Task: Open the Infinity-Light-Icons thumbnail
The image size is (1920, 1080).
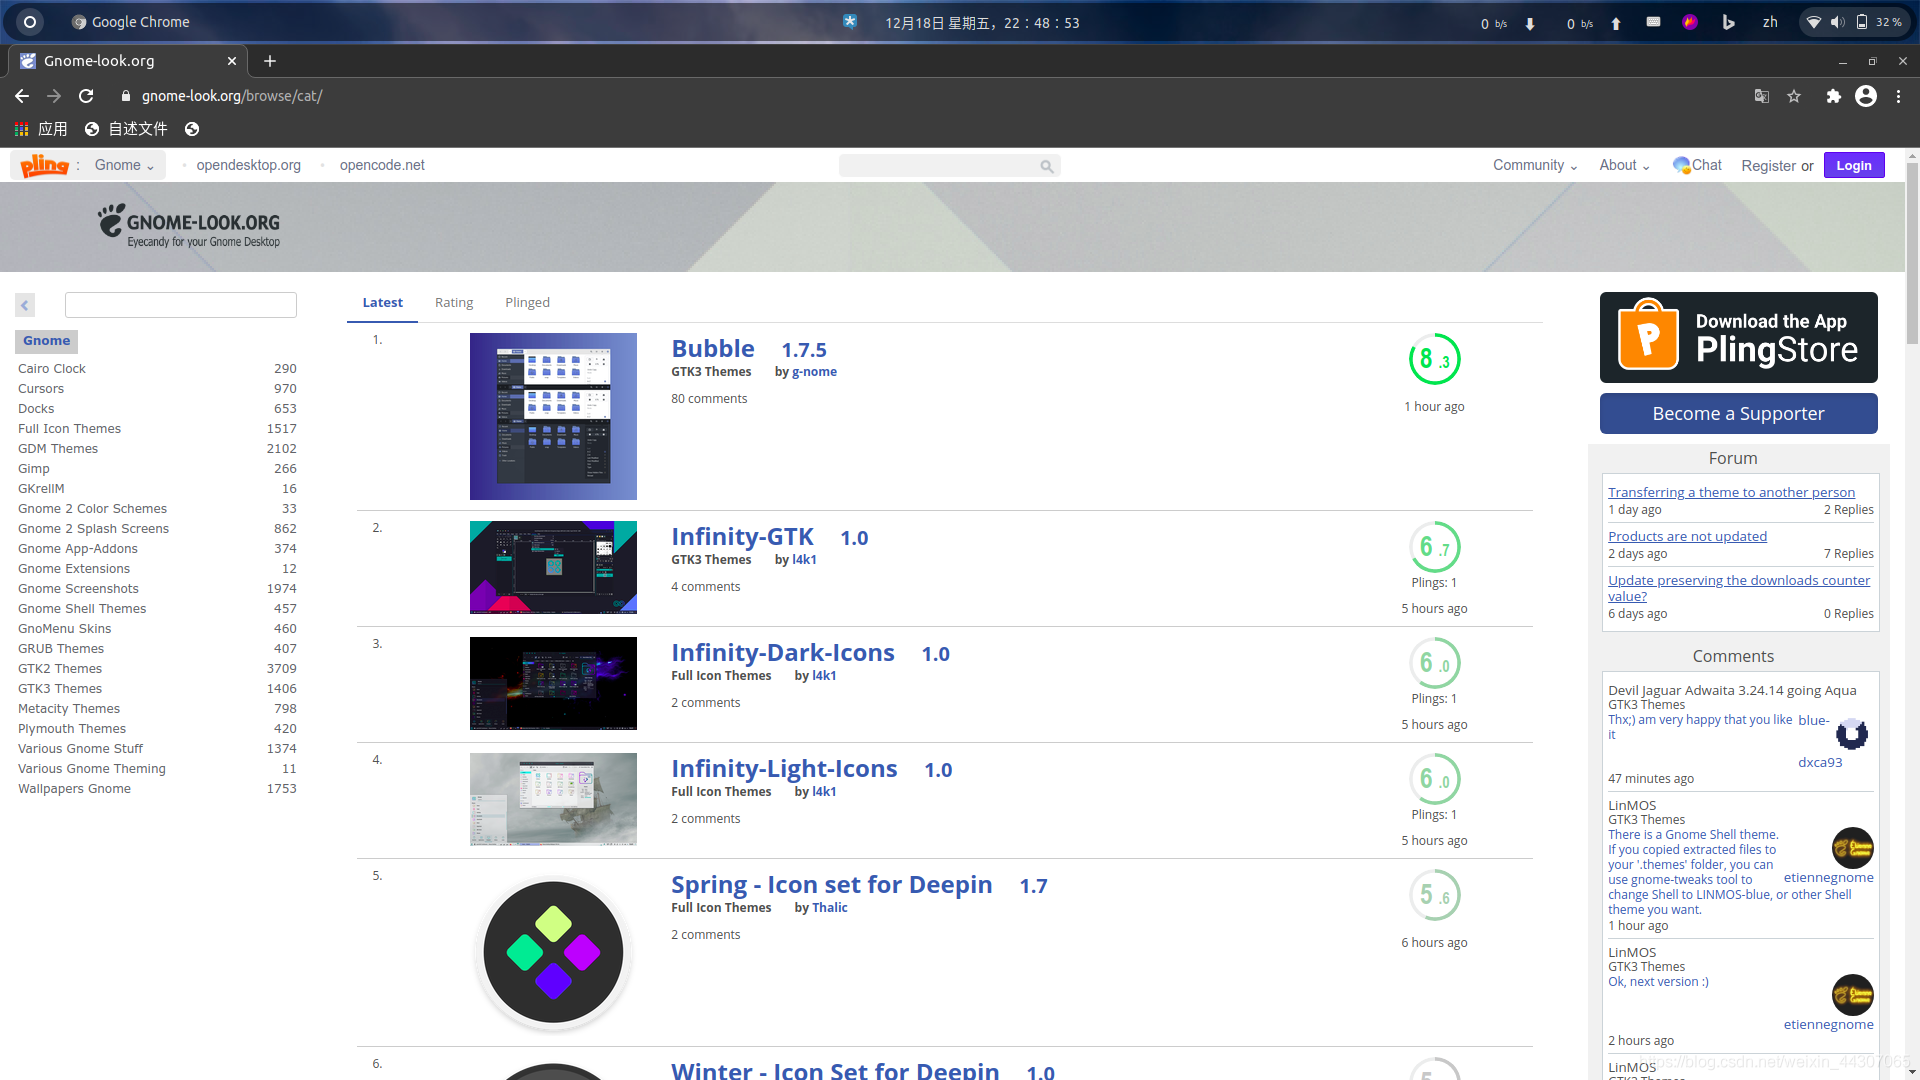Action: (x=553, y=799)
